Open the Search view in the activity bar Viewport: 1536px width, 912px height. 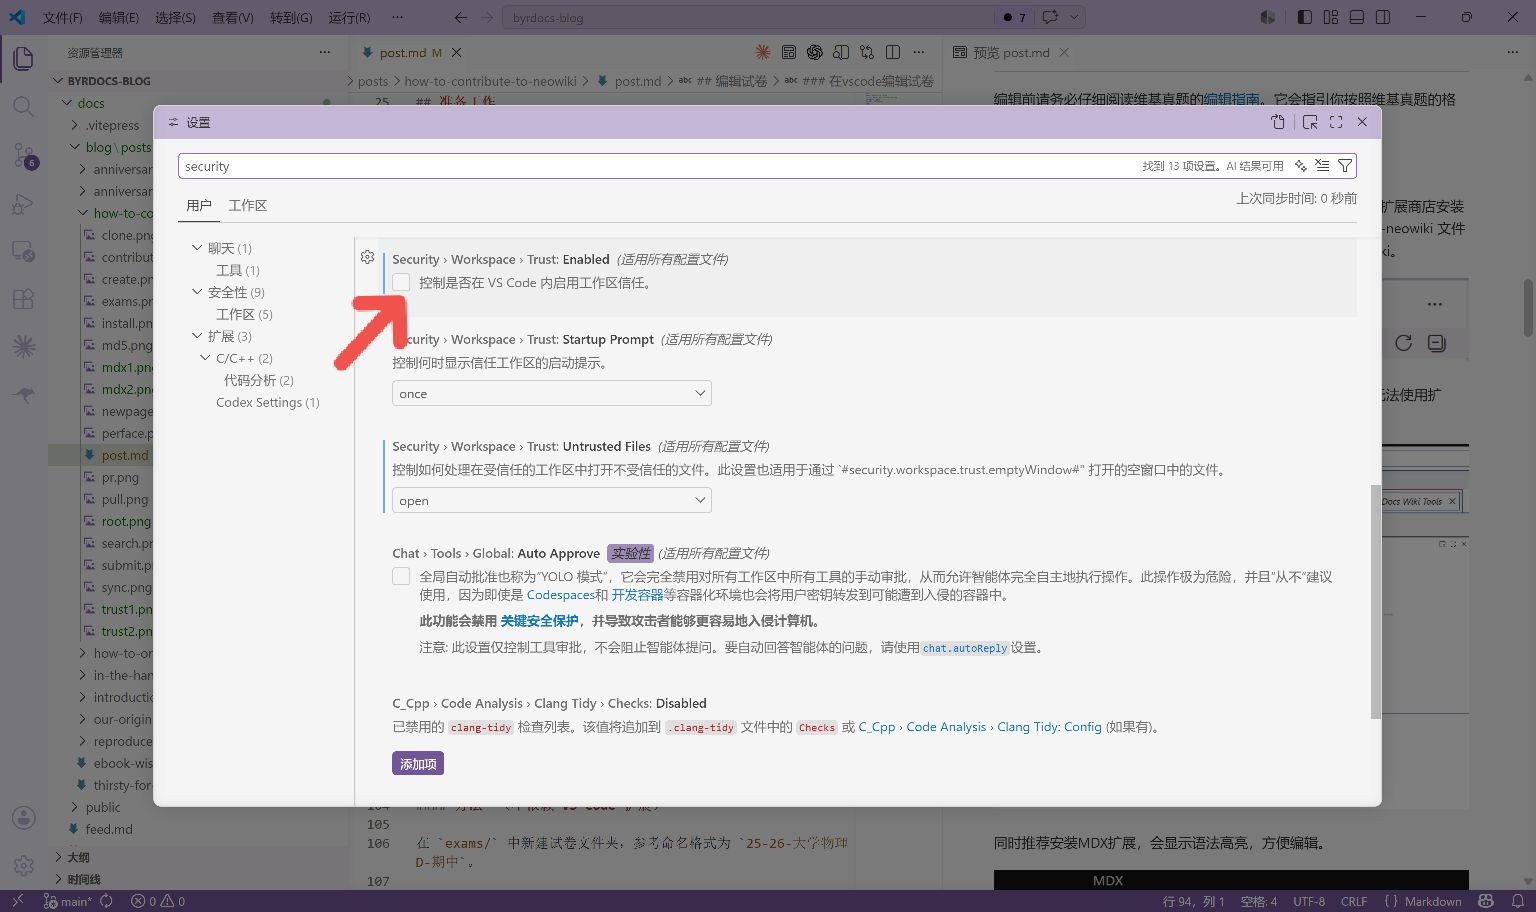pos(23,107)
